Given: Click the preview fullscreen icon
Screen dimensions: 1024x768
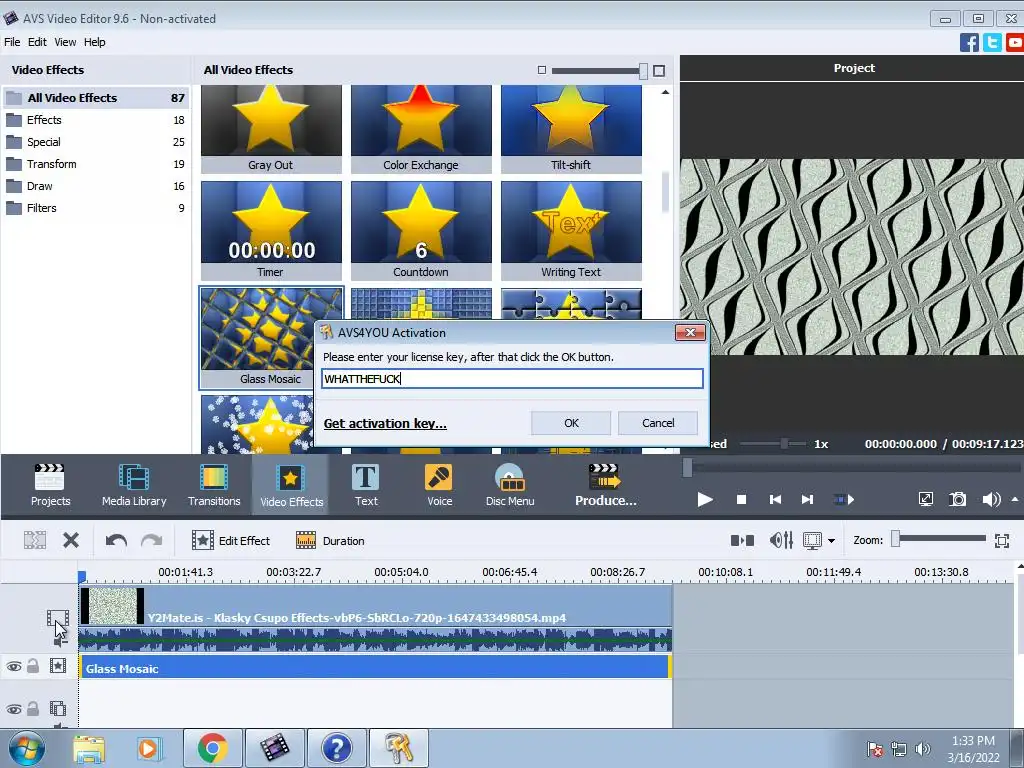Looking at the screenshot, I should pos(925,500).
